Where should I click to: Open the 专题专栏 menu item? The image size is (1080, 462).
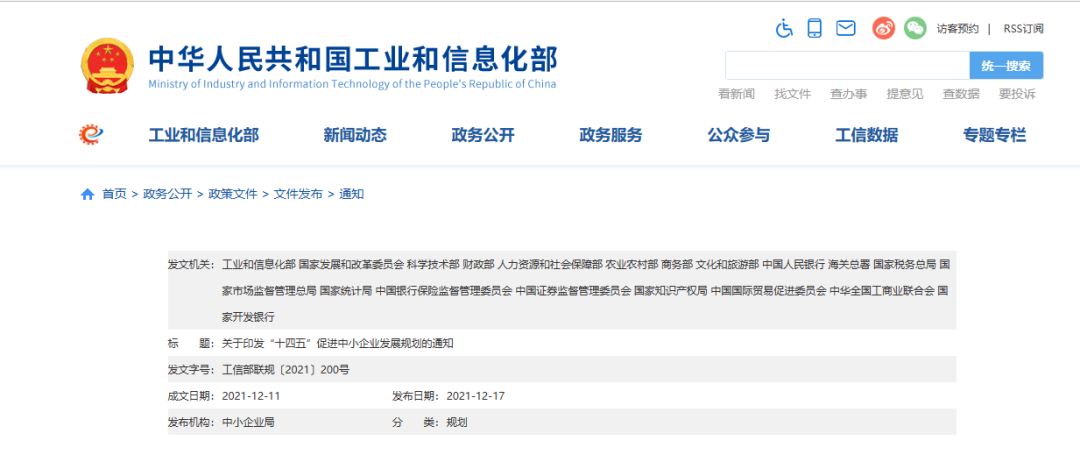pyautogui.click(x=995, y=136)
